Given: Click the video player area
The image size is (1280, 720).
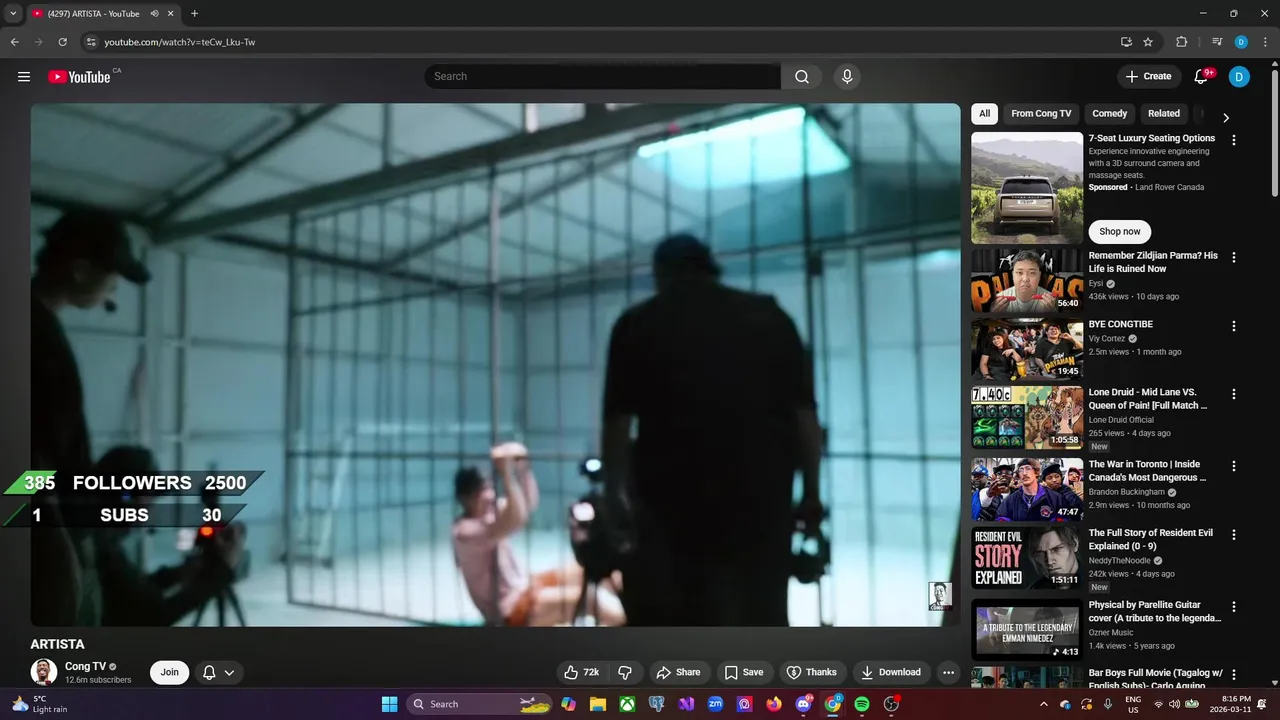Looking at the screenshot, I should point(495,365).
